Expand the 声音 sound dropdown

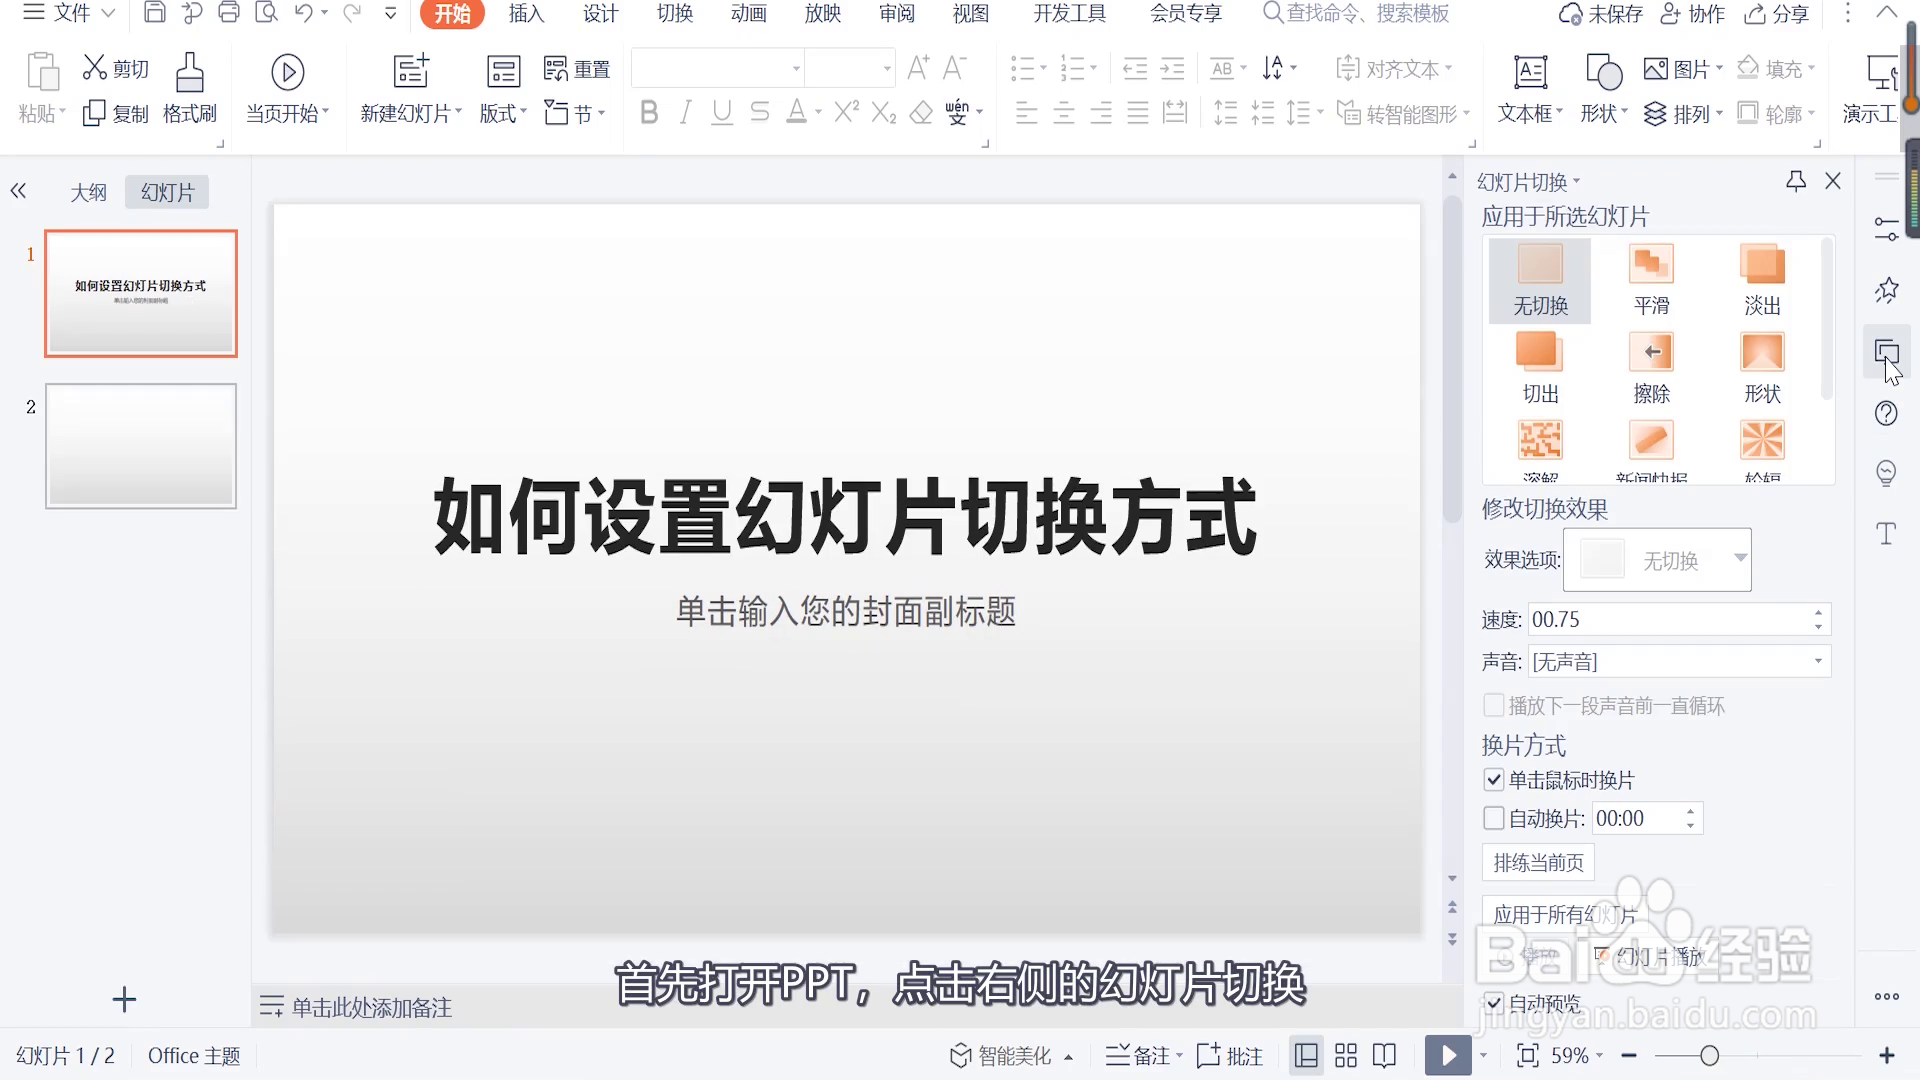pyautogui.click(x=1817, y=661)
